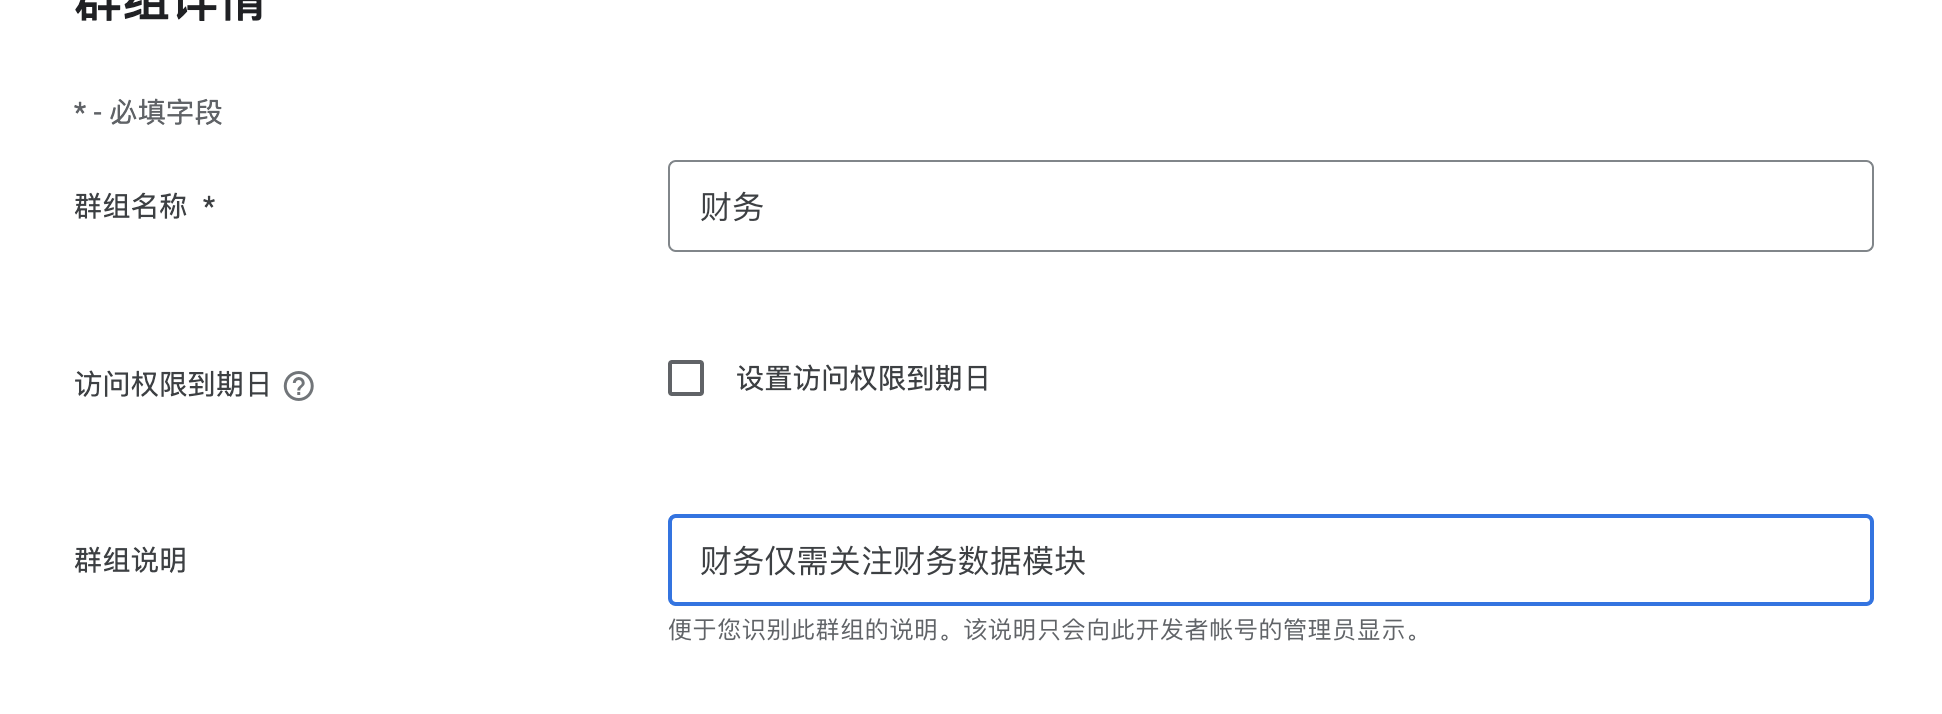Click the description field's blue border area
Viewport: 1942px width, 714px height.
tap(1270, 516)
